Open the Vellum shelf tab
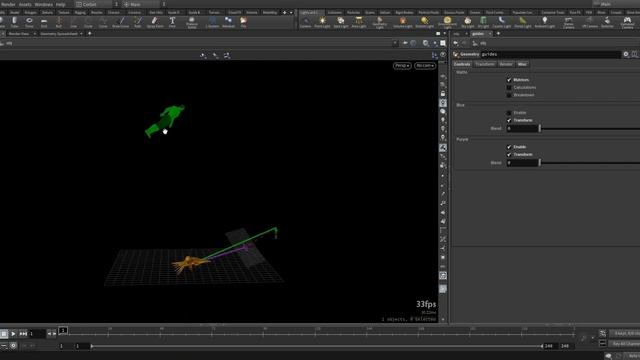Image resolution: width=640 pixels, height=360 pixels. tap(385, 13)
